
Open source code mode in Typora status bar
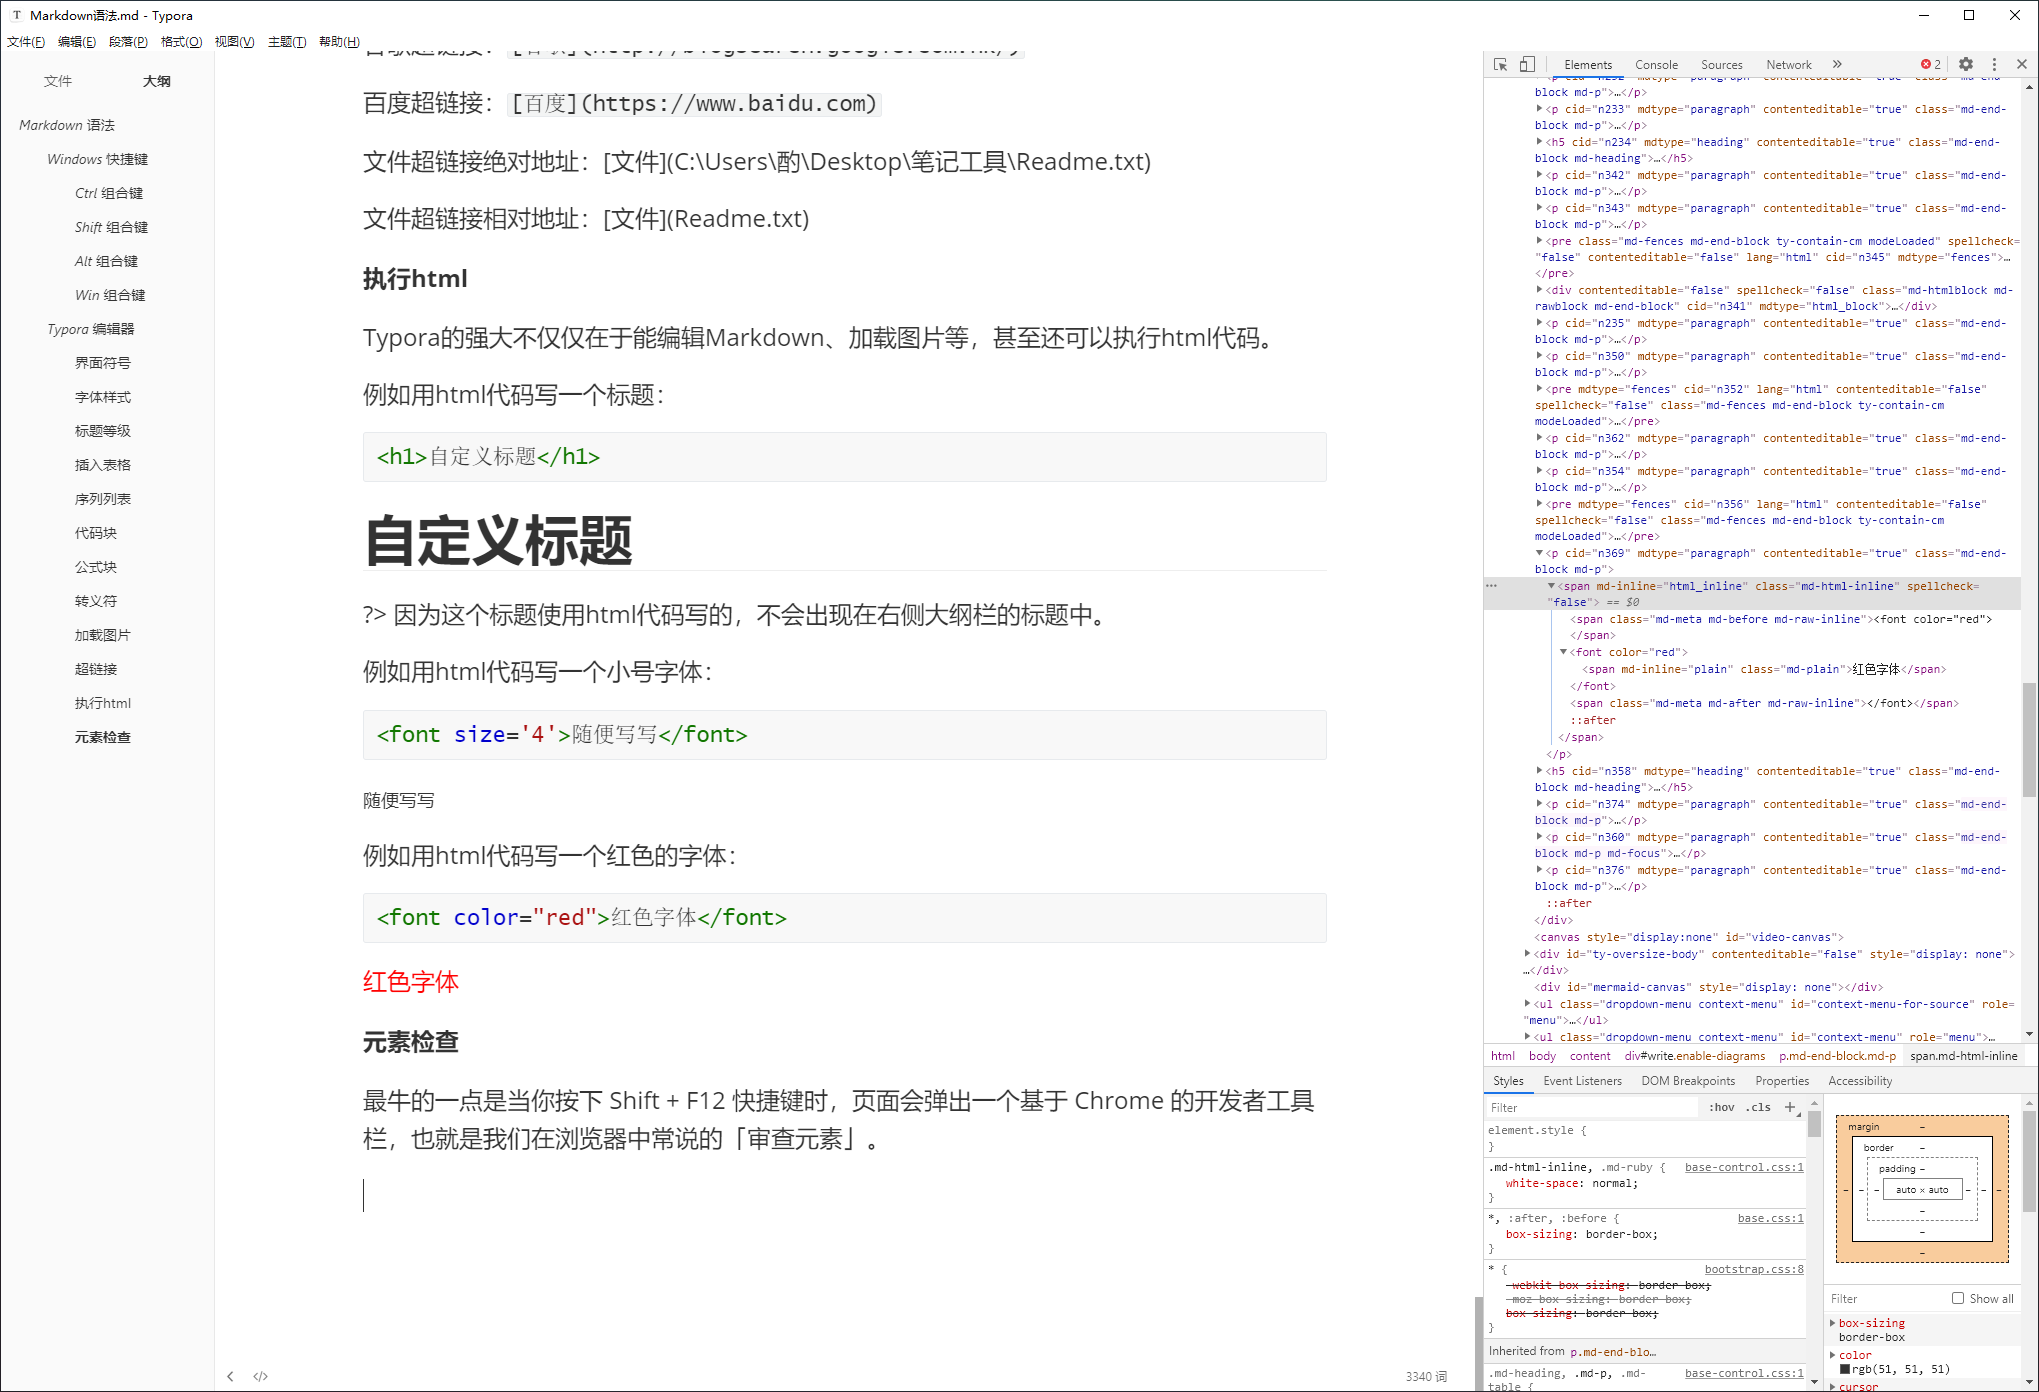pos(261,1376)
